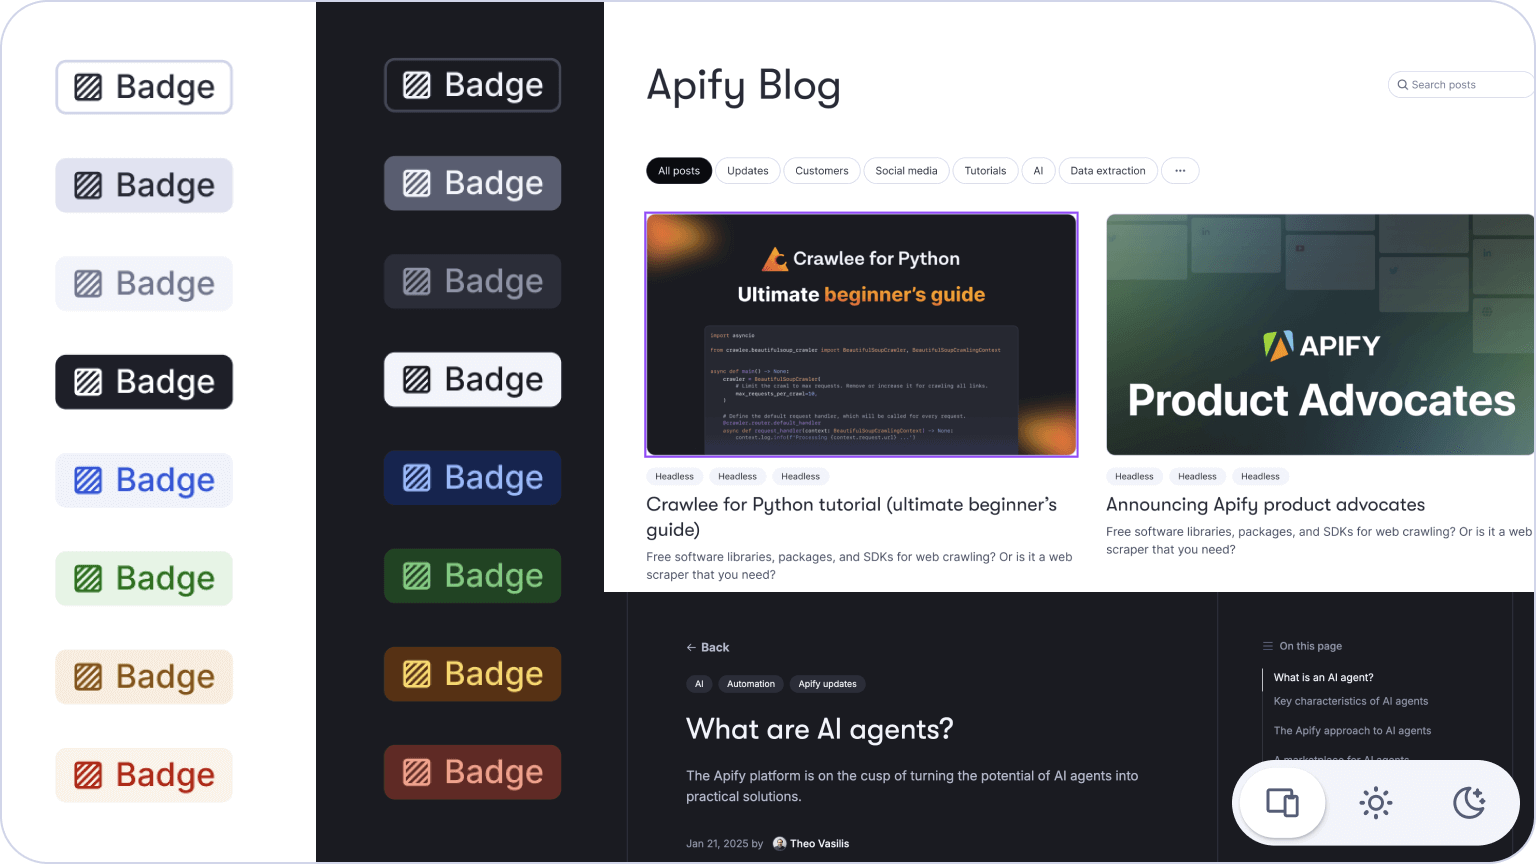Click the striped icon in the white Badge on dark panel

pyautogui.click(x=419, y=379)
